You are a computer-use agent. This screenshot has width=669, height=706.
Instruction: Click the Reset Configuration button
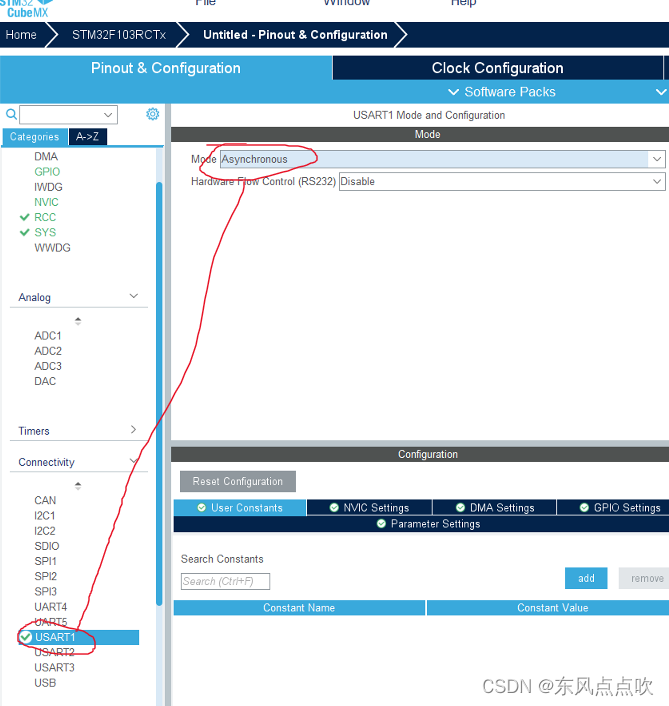pyautogui.click(x=238, y=481)
